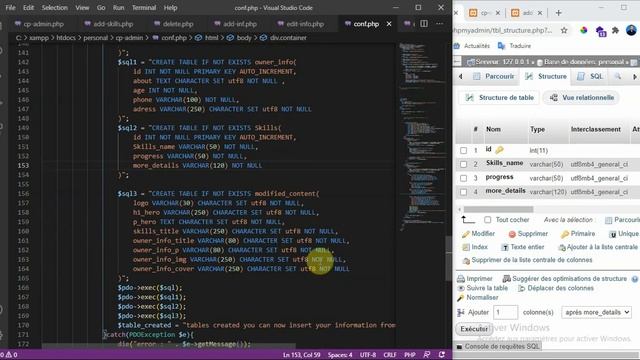Open a new browser tab
640x360 pixels.
558,13
